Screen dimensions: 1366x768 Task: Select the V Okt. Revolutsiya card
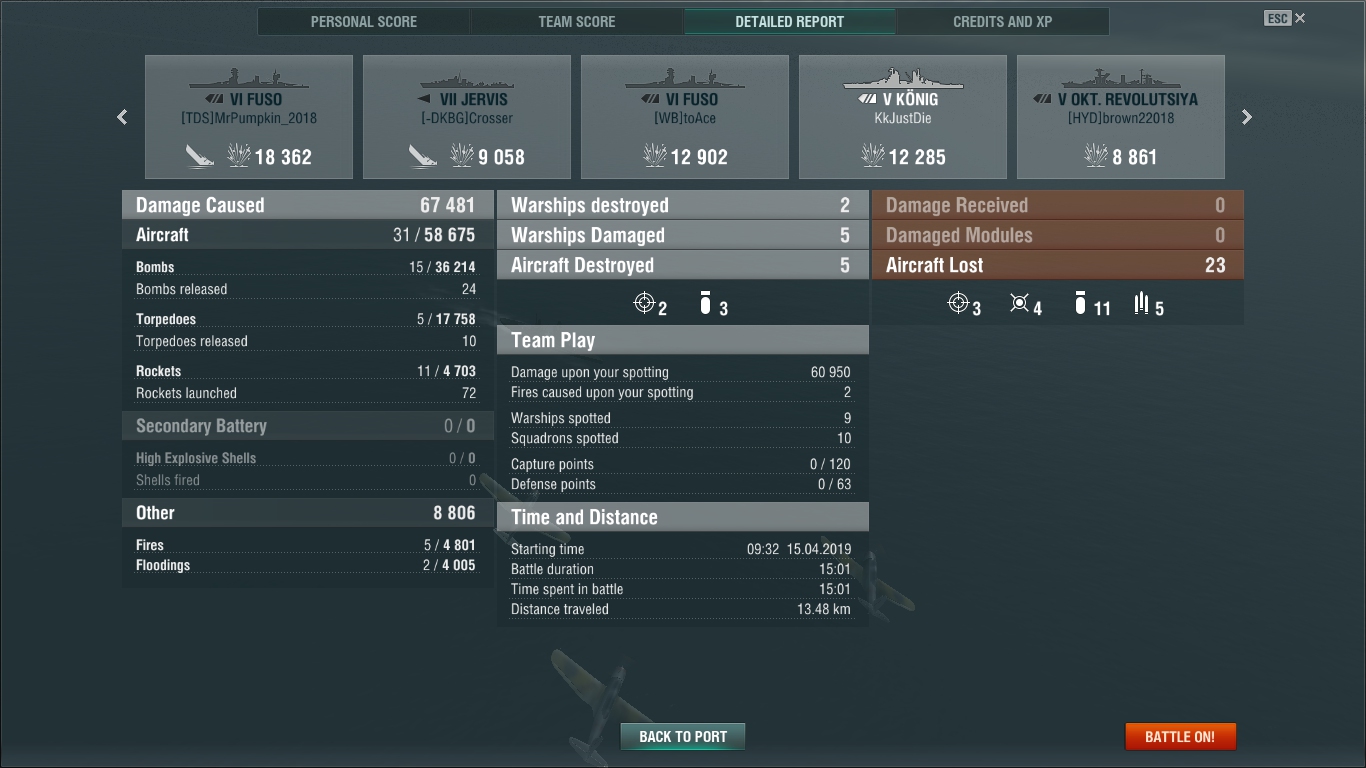pyautogui.click(x=1121, y=117)
